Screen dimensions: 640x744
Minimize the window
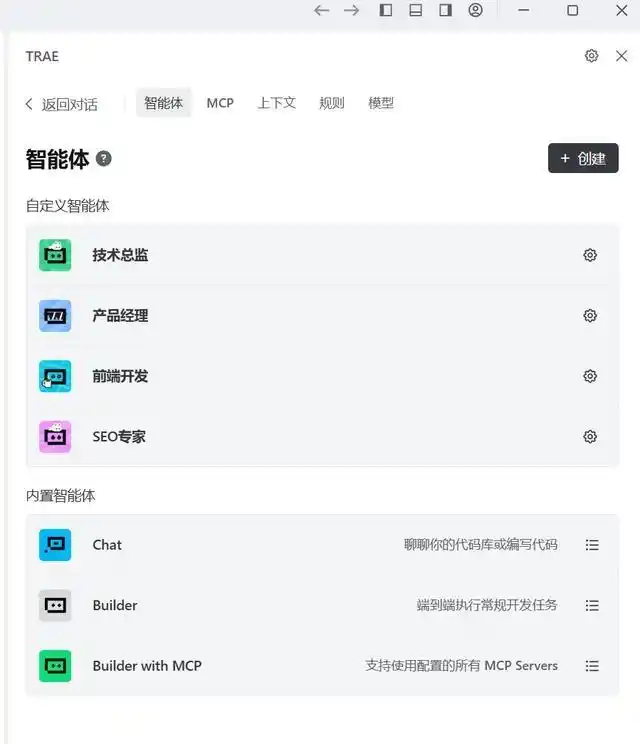pyautogui.click(x=524, y=10)
